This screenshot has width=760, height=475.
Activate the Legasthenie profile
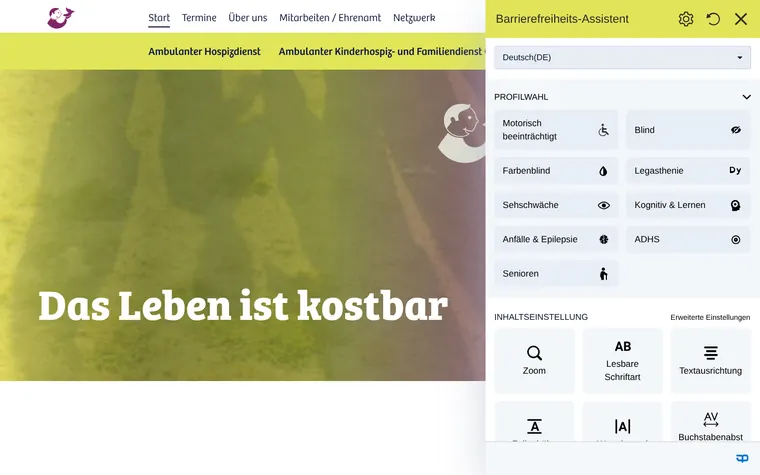pyautogui.click(x=688, y=171)
